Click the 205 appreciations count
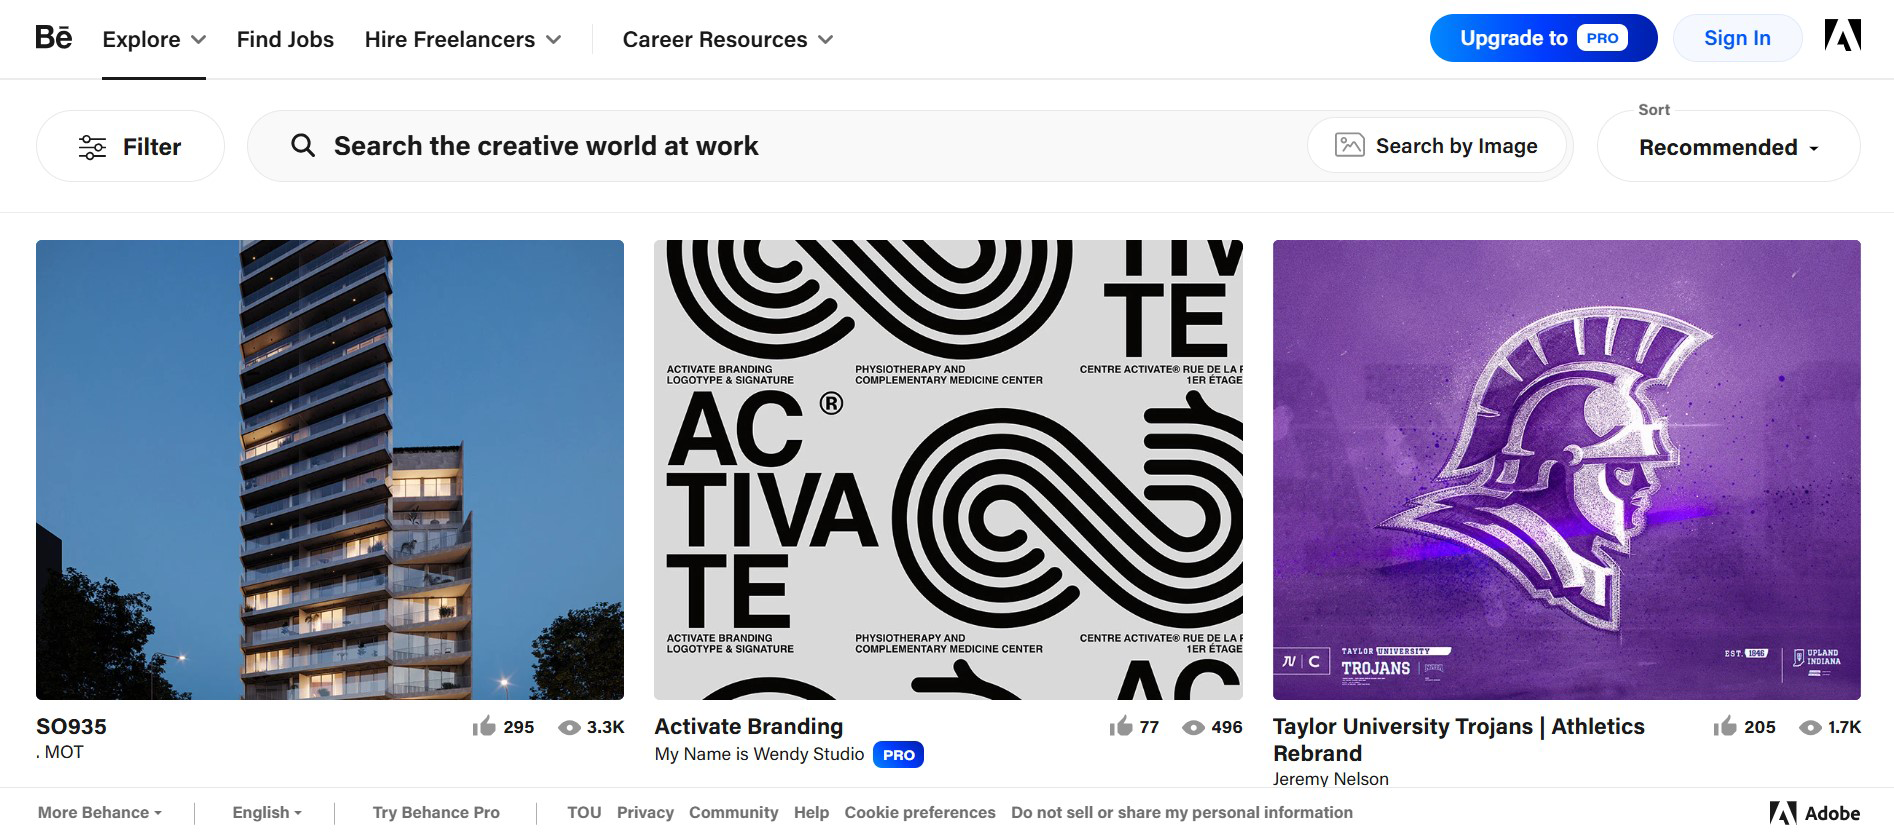This screenshot has width=1894, height=832. pyautogui.click(x=1759, y=727)
